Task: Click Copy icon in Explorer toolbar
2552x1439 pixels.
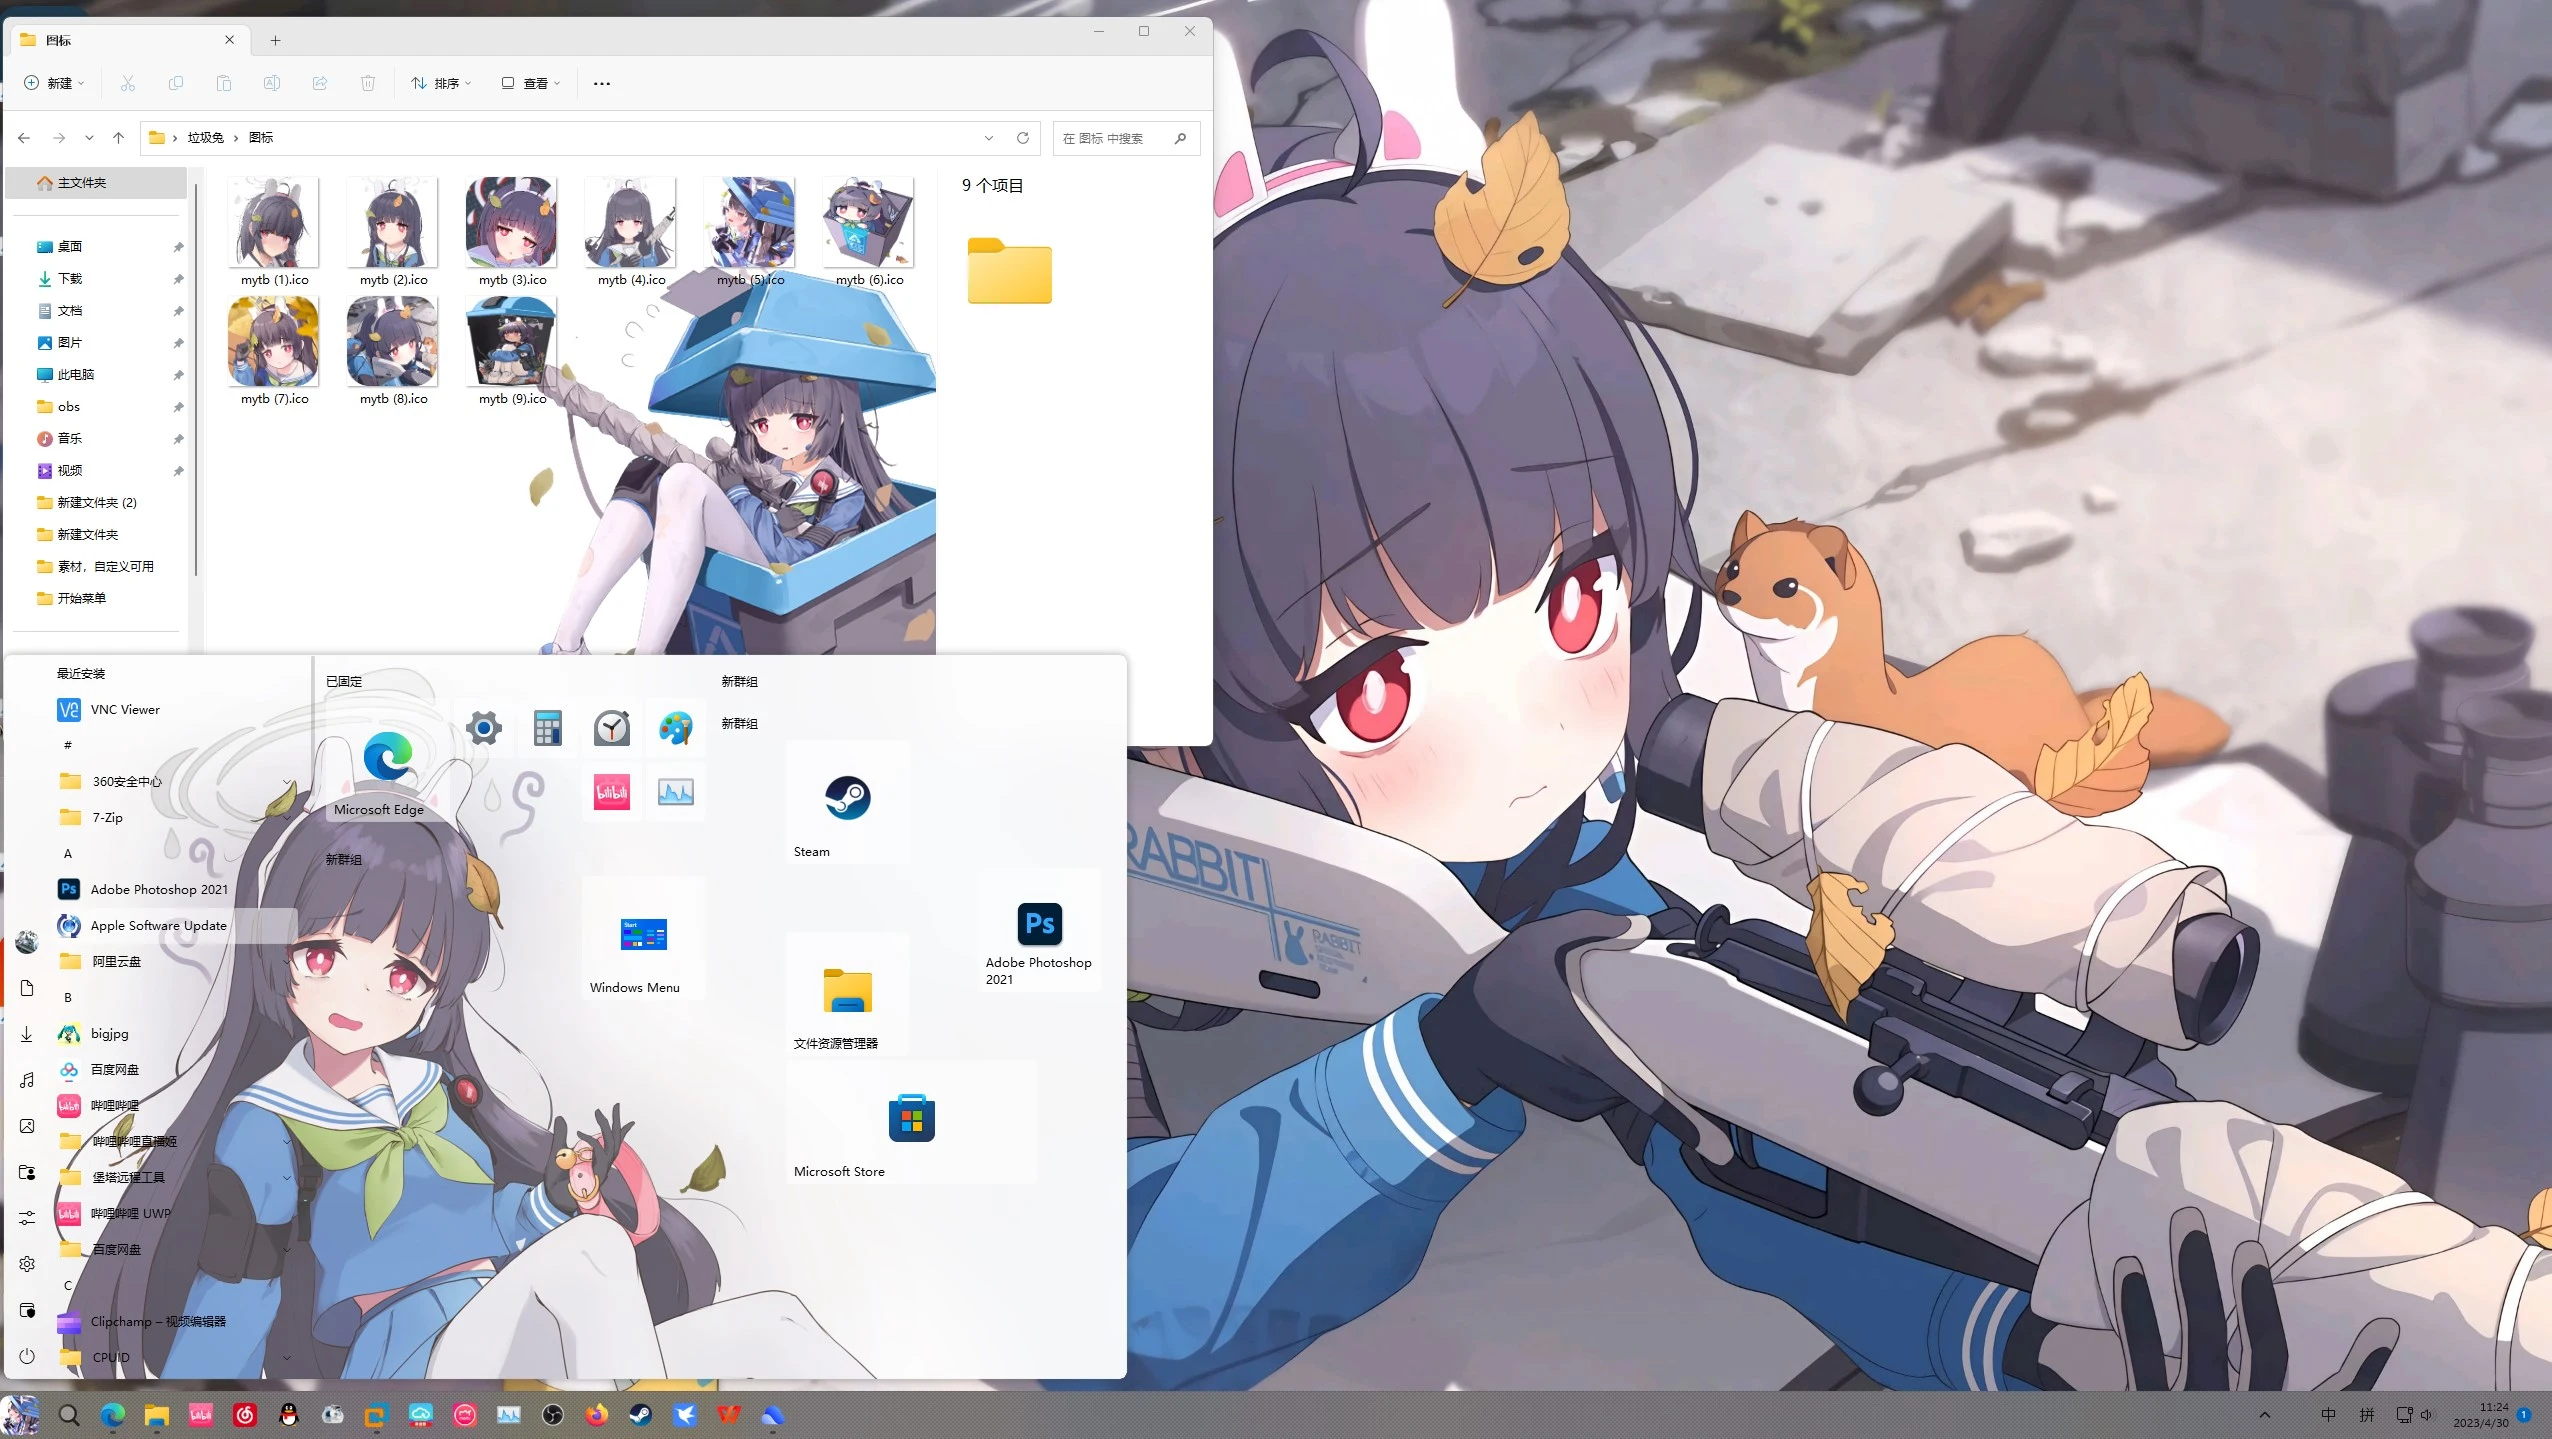Action: coord(176,83)
